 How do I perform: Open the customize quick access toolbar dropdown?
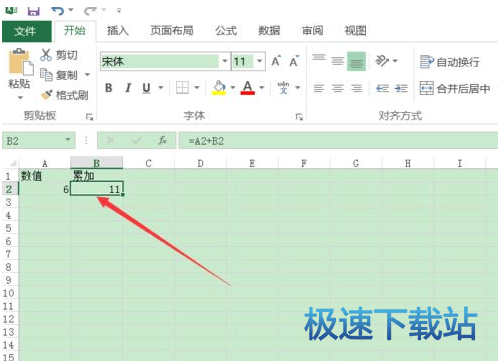[x=119, y=11]
